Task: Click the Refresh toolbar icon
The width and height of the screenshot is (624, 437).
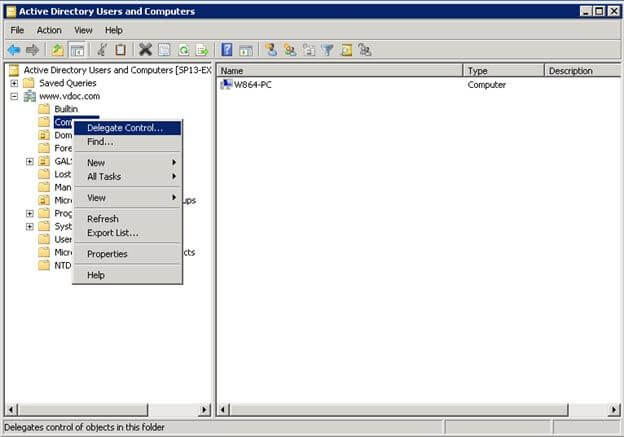Action: pyautogui.click(x=183, y=50)
